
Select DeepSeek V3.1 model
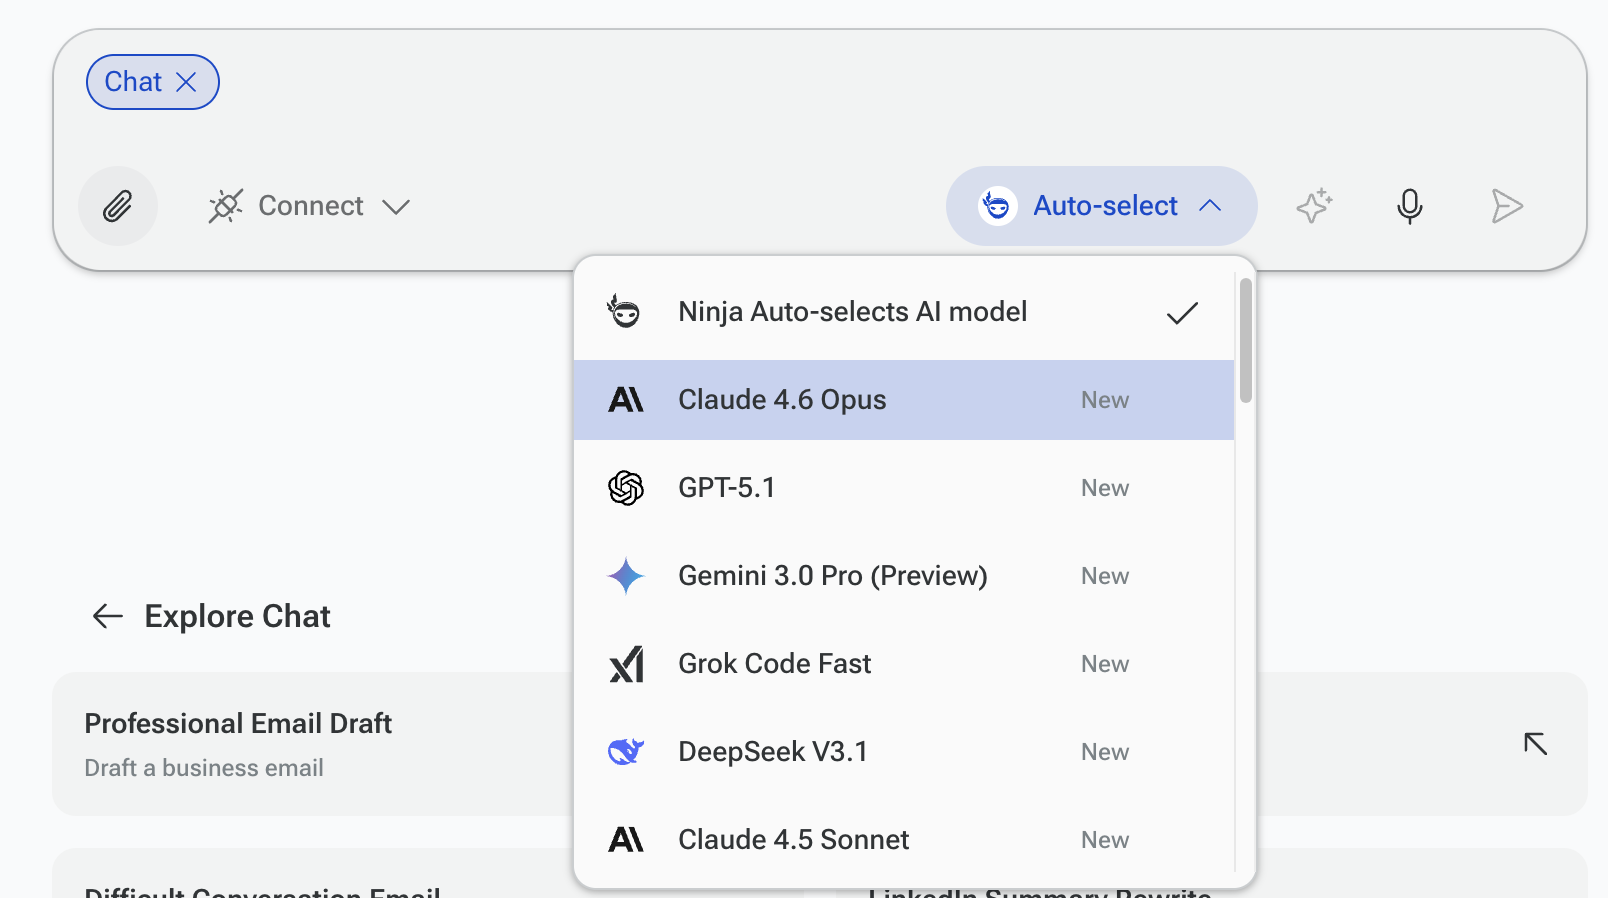click(x=904, y=752)
